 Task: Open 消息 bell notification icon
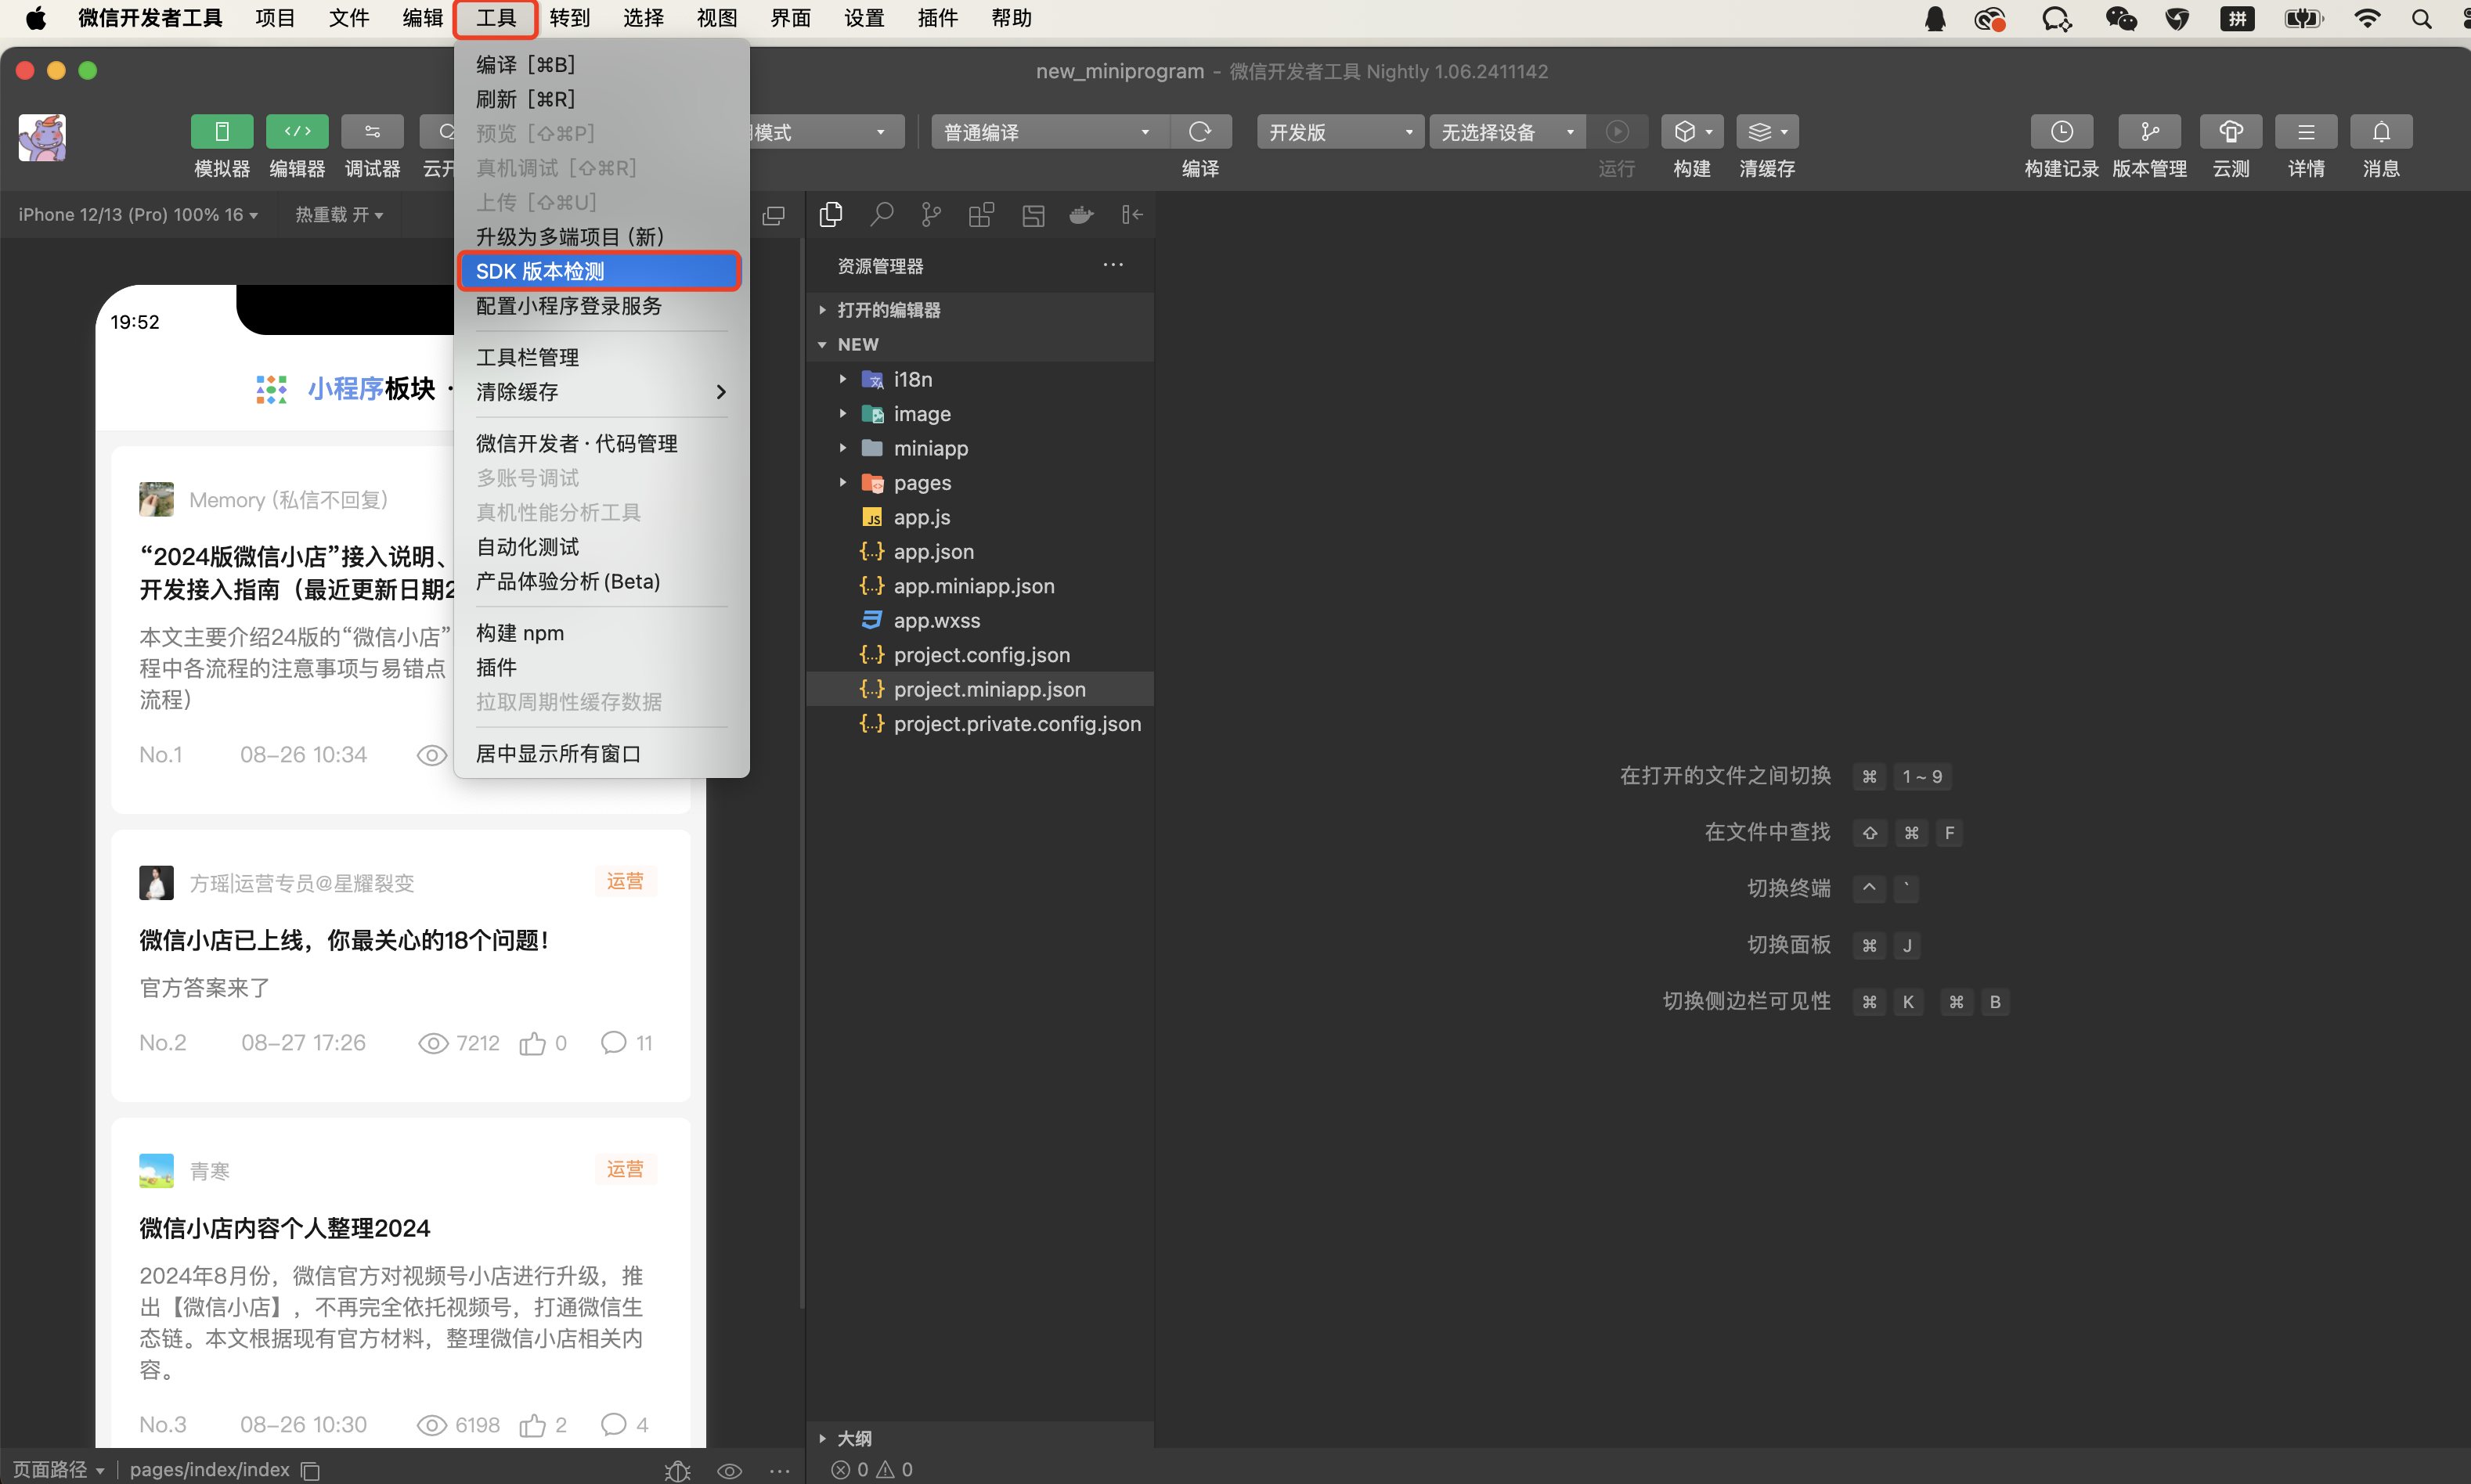tap(2381, 132)
